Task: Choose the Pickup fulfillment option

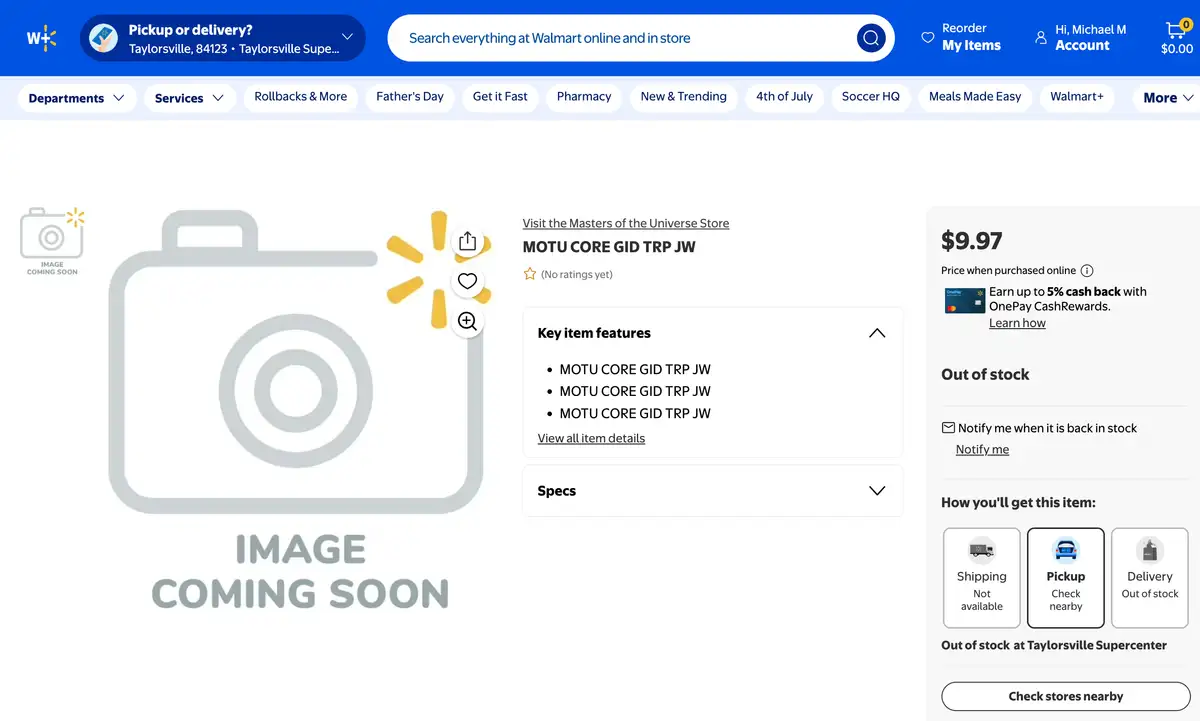Action: (x=1066, y=578)
